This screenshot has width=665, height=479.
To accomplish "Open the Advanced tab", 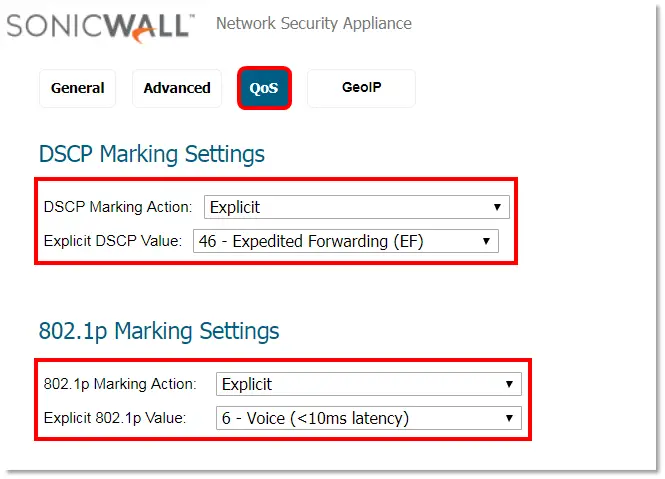I will pos(177,88).
